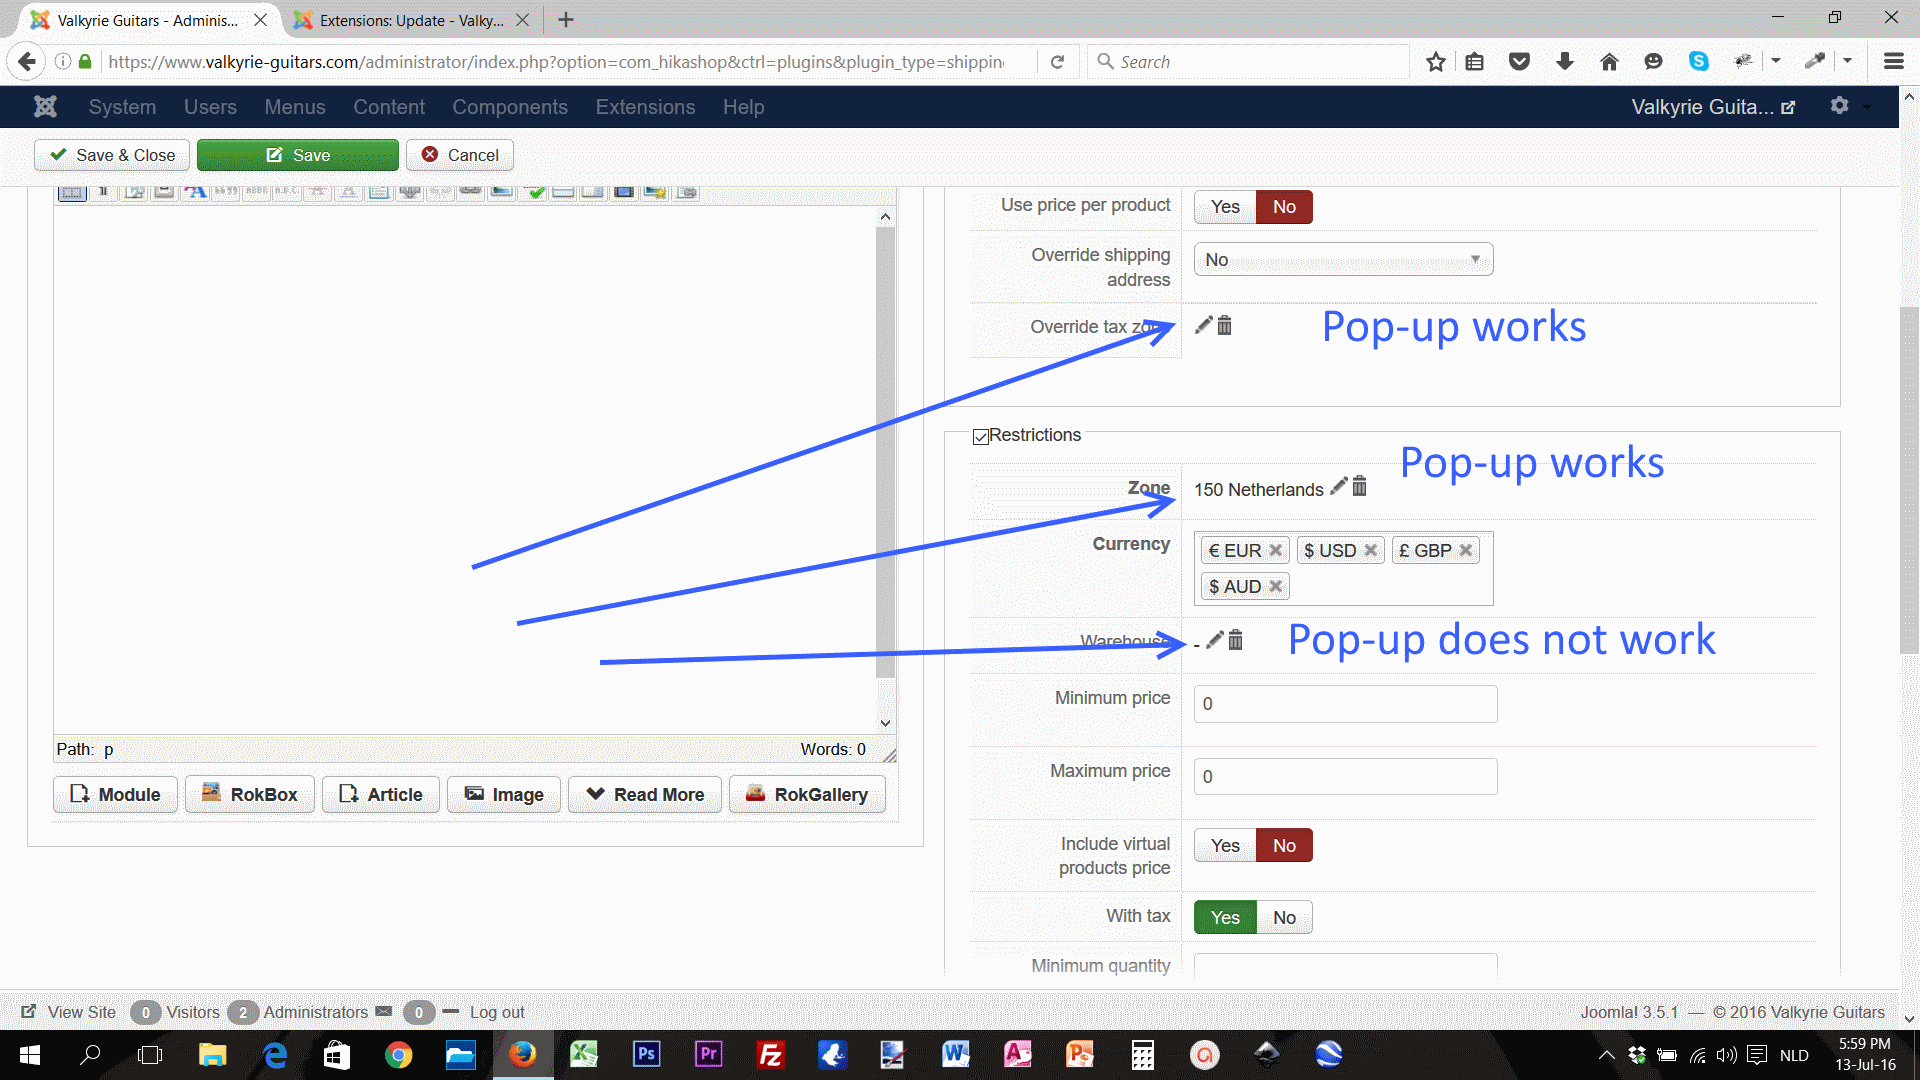Image resolution: width=1920 pixels, height=1080 pixels.
Task: Set Include virtual products price to Yes
Action: pyautogui.click(x=1225, y=845)
